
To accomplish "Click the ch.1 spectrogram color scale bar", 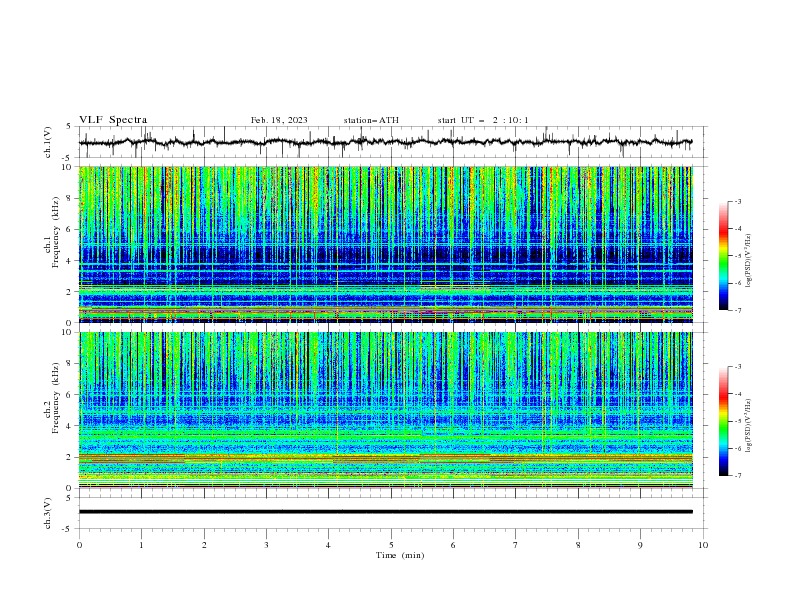I will (x=724, y=256).
